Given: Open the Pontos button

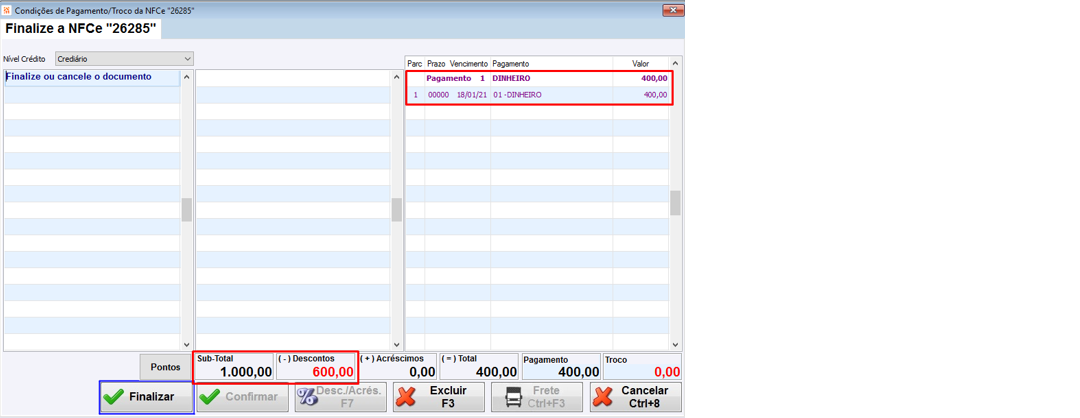Looking at the screenshot, I should pos(165,367).
